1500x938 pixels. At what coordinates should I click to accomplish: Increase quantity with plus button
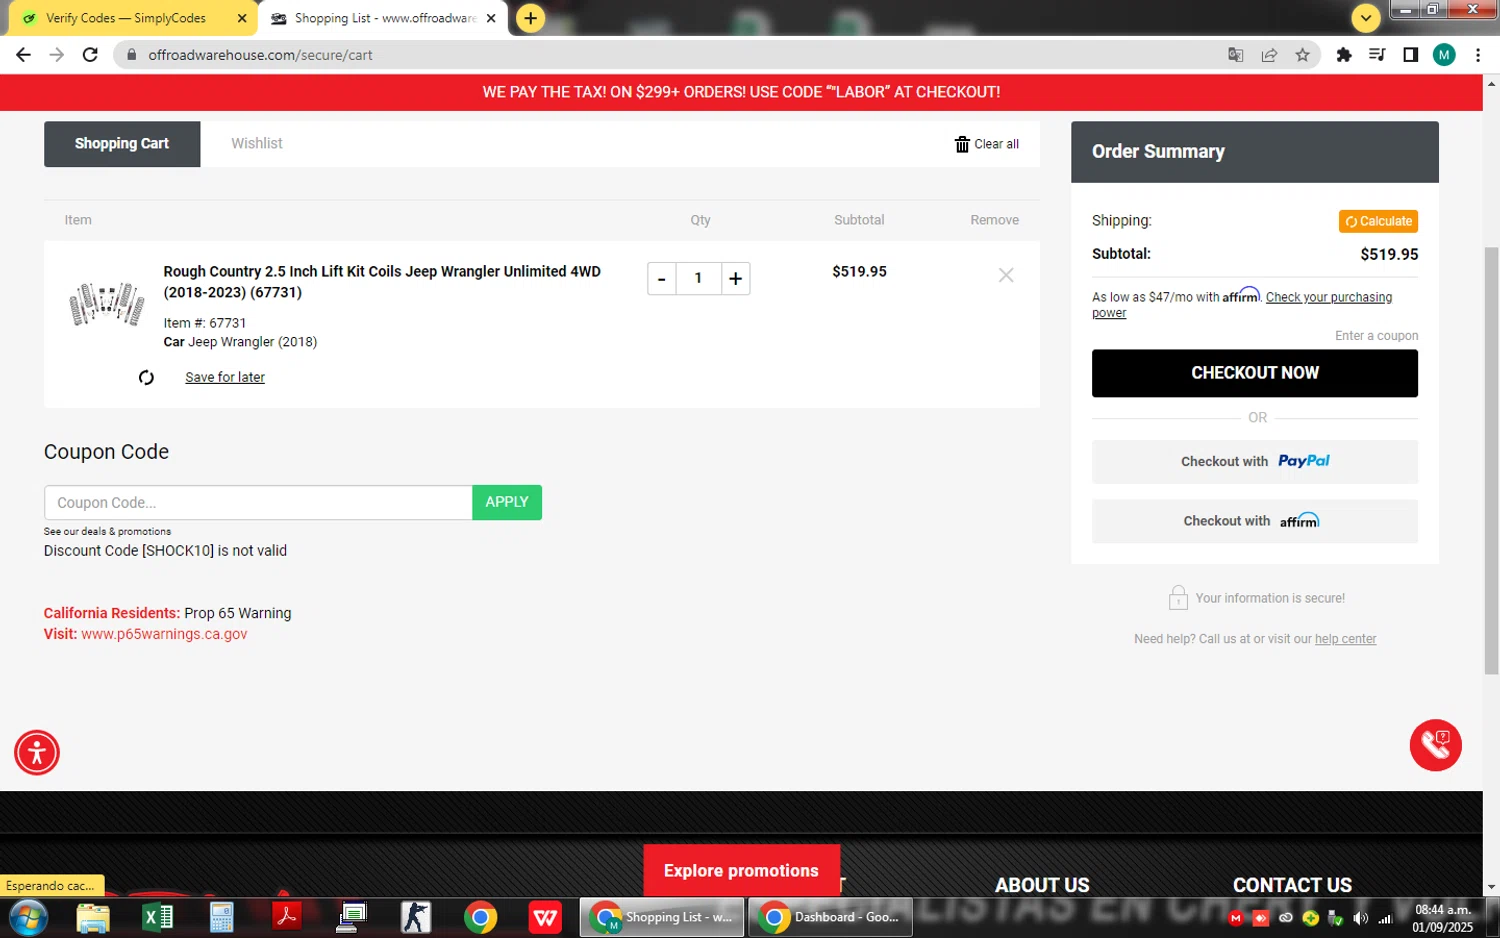click(x=735, y=279)
